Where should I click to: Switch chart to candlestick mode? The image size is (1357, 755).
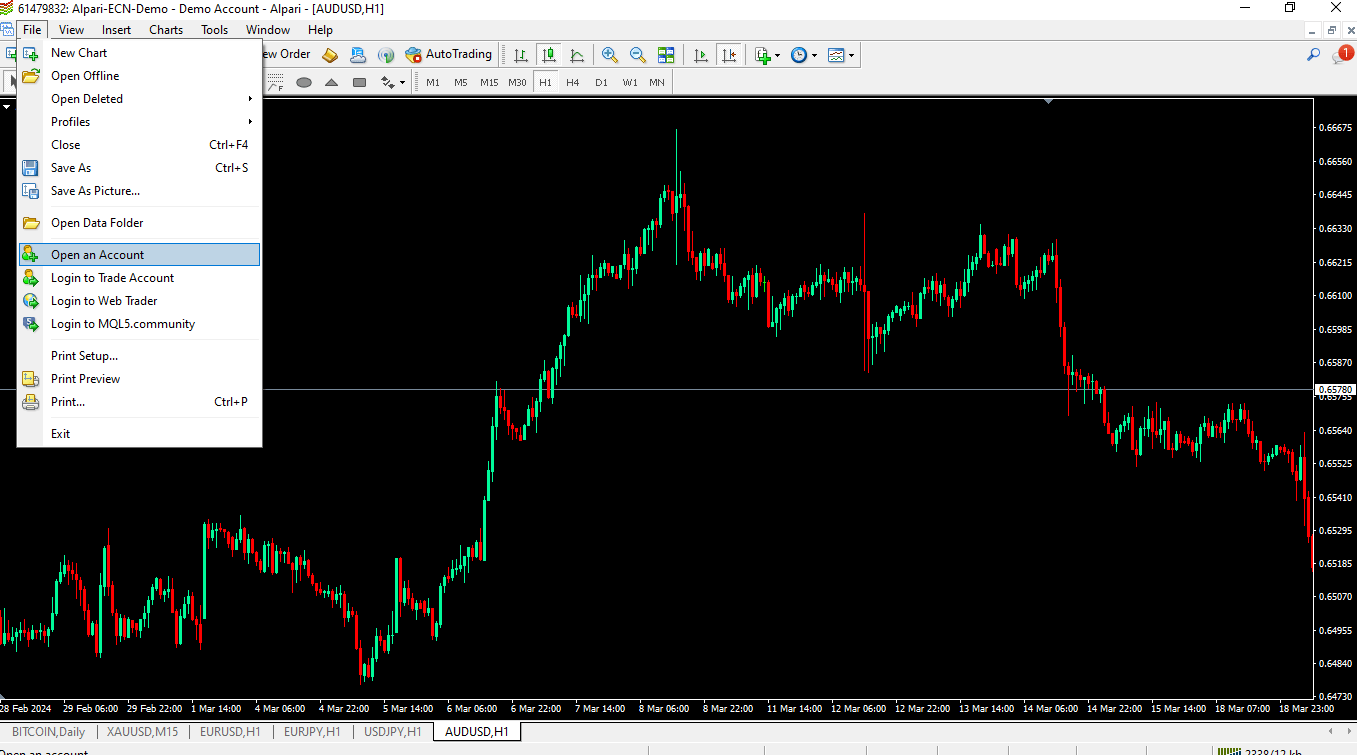click(548, 55)
